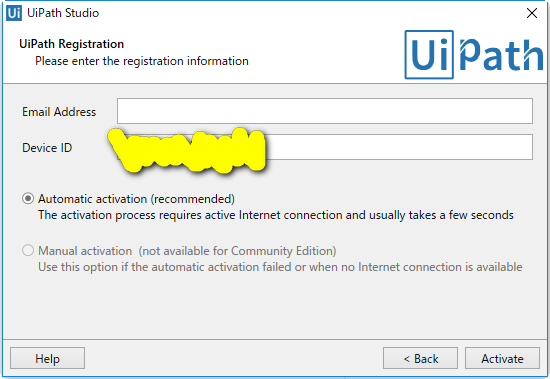This screenshot has height=379, width=550.
Task: Click the yellow highlighted Device ID value
Action: (x=186, y=150)
